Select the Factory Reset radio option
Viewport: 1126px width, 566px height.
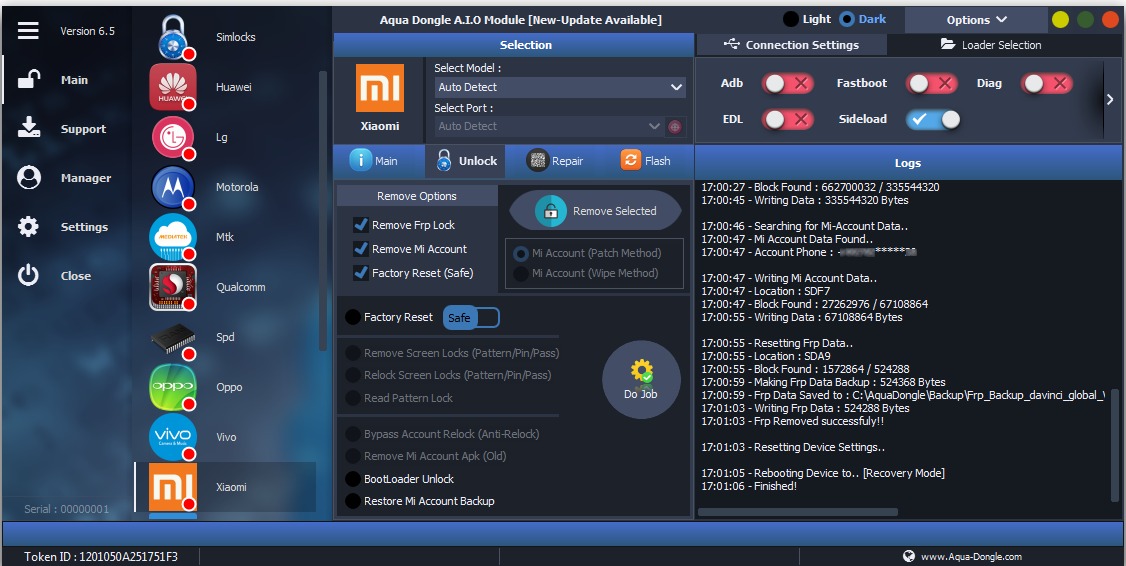pyautogui.click(x=353, y=317)
